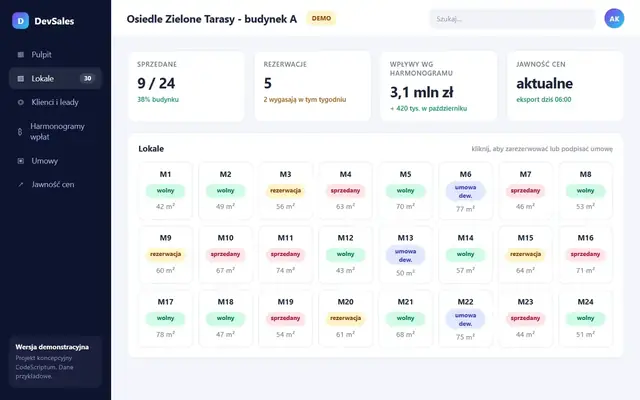Click the 38% budynku text
The image size is (640, 400).
(158, 100)
